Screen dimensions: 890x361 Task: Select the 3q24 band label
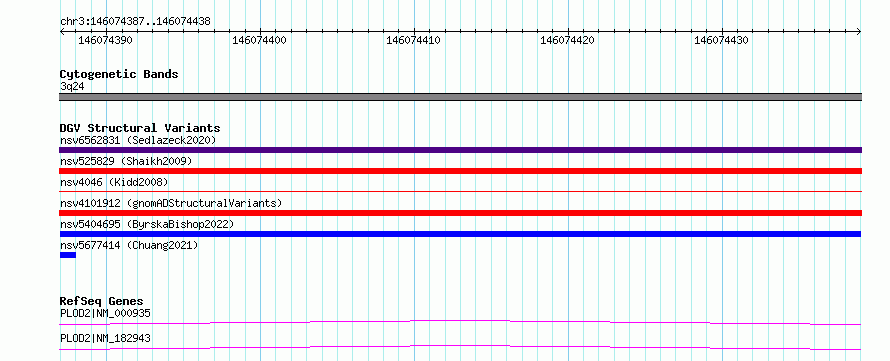[x=72, y=86]
